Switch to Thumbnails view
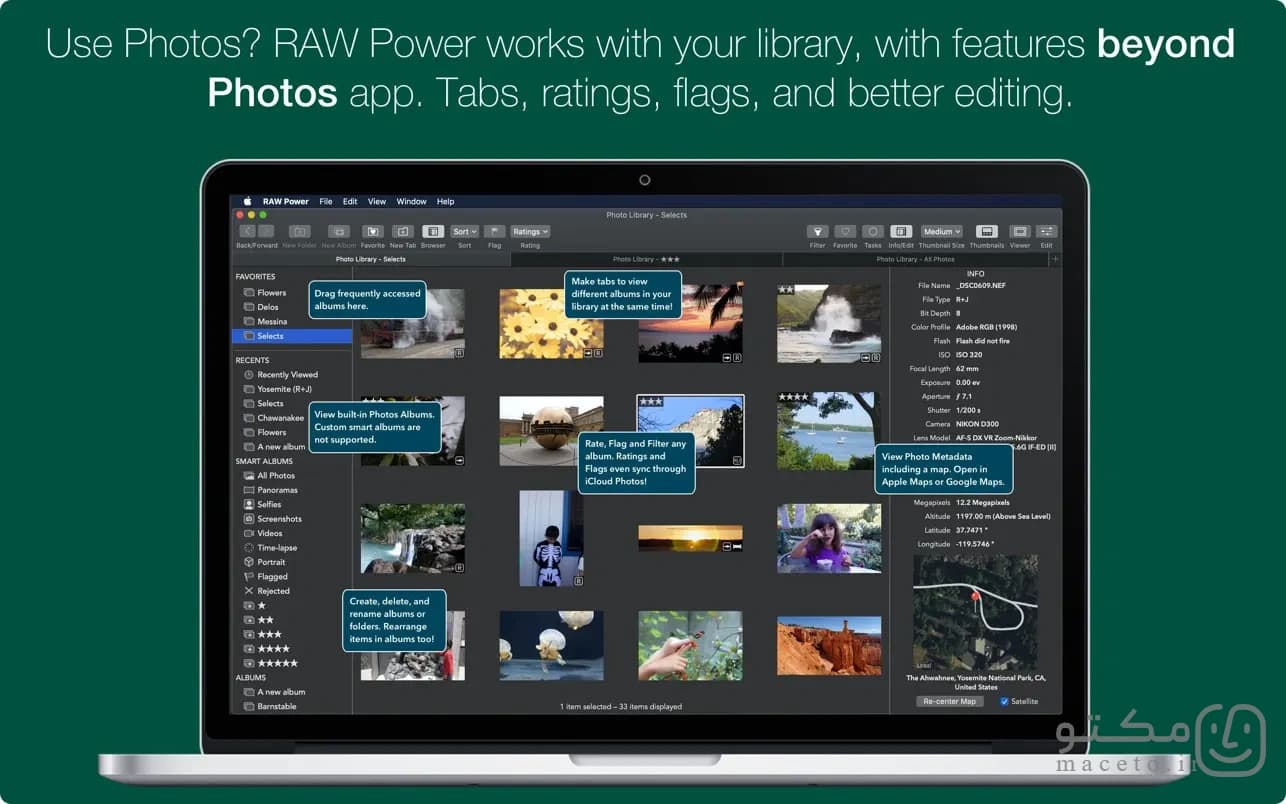 point(987,231)
